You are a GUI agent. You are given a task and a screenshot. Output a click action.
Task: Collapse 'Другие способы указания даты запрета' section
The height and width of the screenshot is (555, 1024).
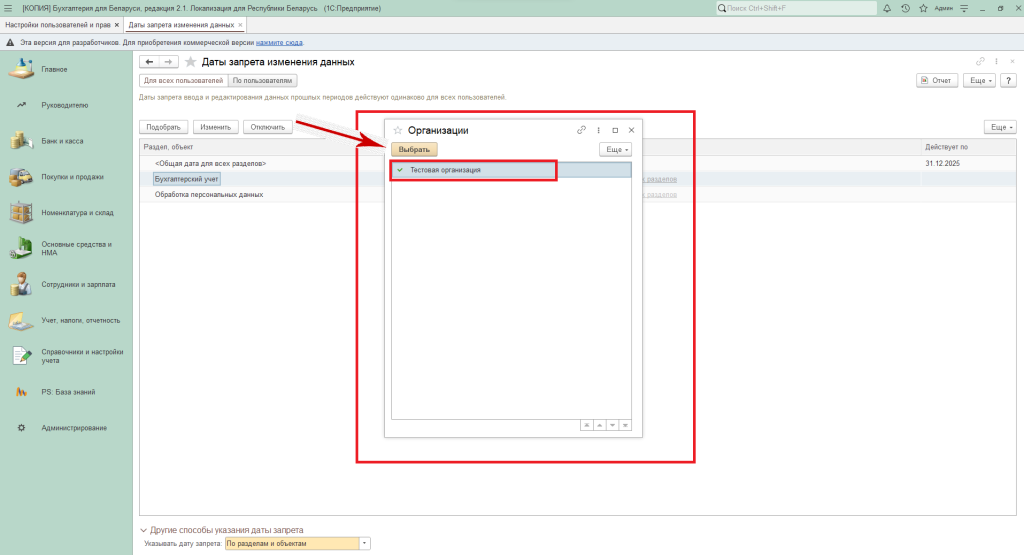(x=142, y=530)
